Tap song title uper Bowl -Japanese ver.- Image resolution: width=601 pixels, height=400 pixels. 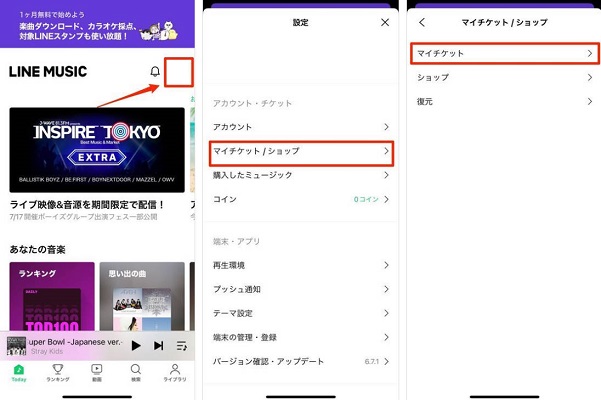coord(76,342)
